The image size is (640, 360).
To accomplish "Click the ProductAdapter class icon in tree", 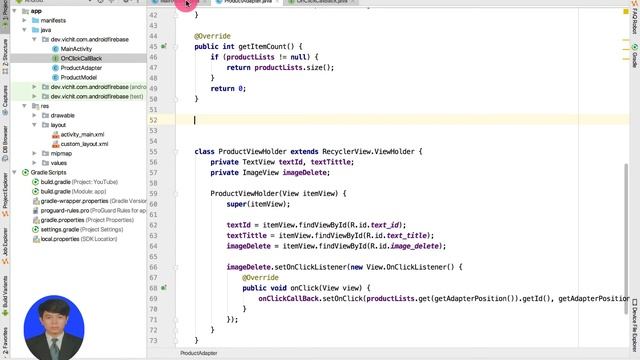I will coord(56,68).
